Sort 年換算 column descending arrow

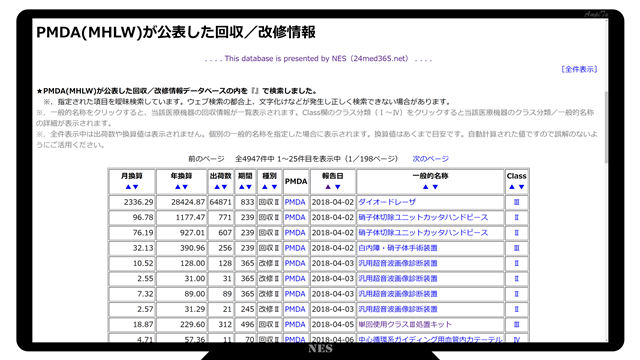coord(185,187)
